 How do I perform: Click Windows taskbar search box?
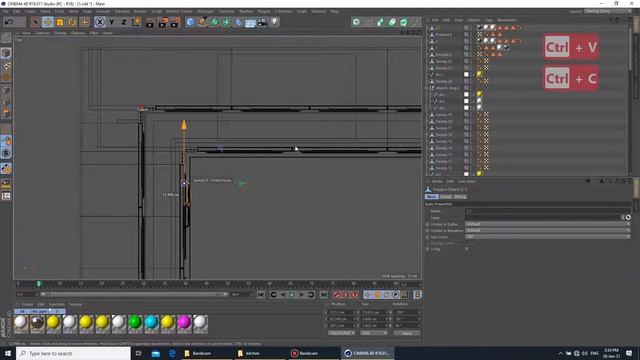tap(73, 353)
